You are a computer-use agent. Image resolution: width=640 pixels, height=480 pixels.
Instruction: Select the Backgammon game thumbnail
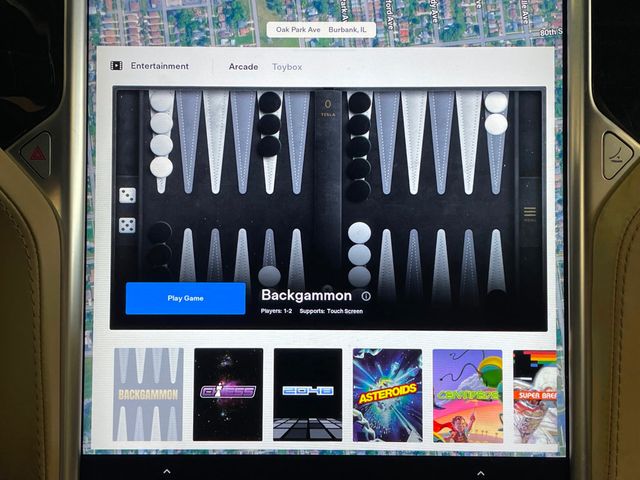(x=148, y=394)
